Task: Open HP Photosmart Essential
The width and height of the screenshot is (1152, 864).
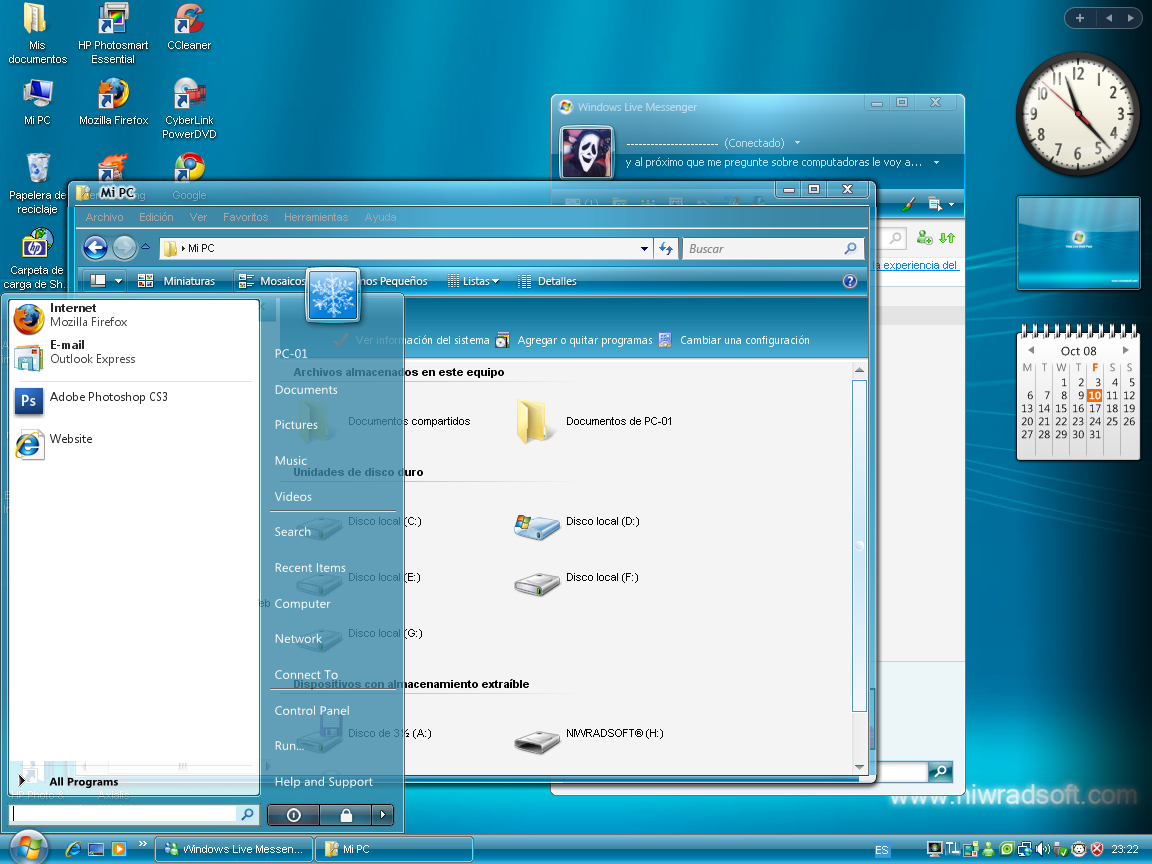Action: (x=112, y=20)
